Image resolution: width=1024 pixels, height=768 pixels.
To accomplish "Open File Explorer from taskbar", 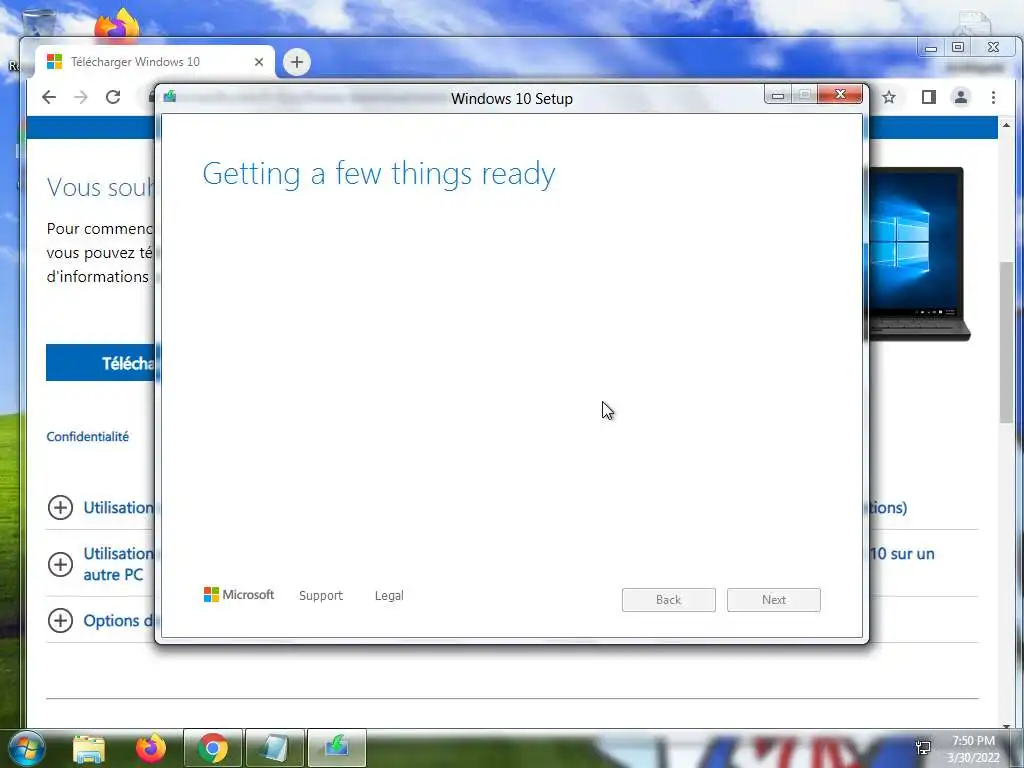I will point(89,749).
